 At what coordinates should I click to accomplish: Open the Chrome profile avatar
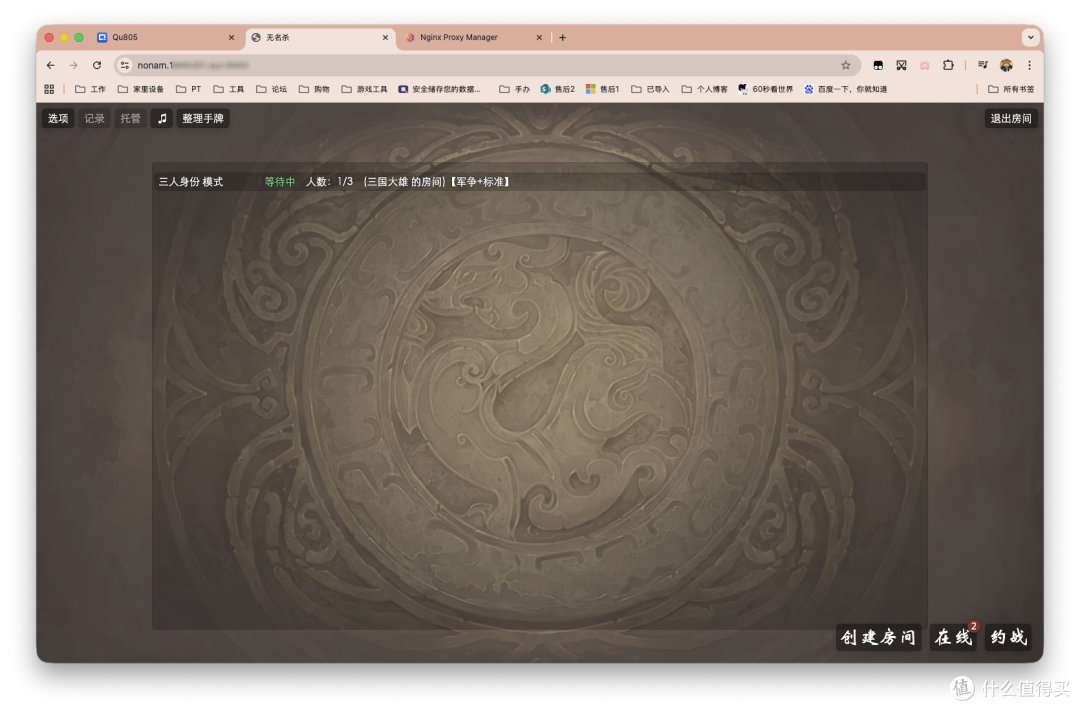click(1006, 65)
